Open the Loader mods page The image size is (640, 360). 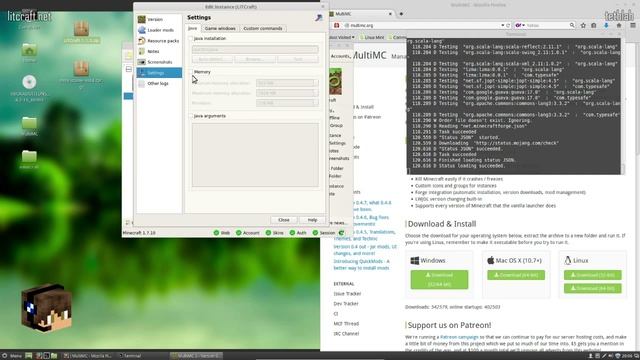[159, 30]
